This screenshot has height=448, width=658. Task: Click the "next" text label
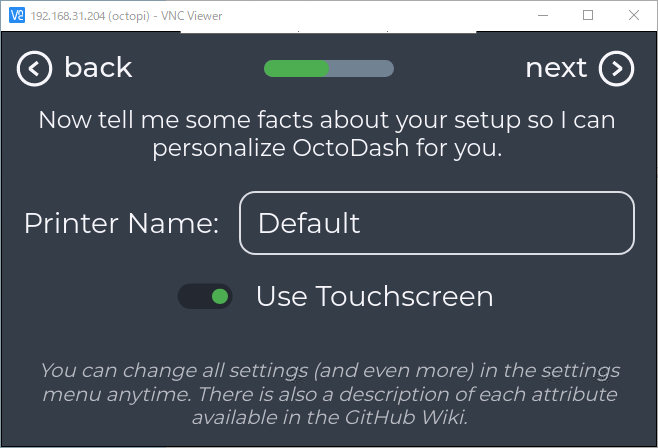point(556,68)
